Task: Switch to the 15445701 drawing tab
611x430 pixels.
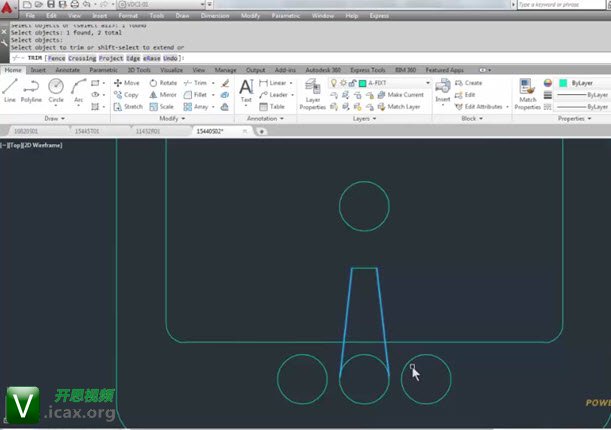Action: [x=87, y=131]
